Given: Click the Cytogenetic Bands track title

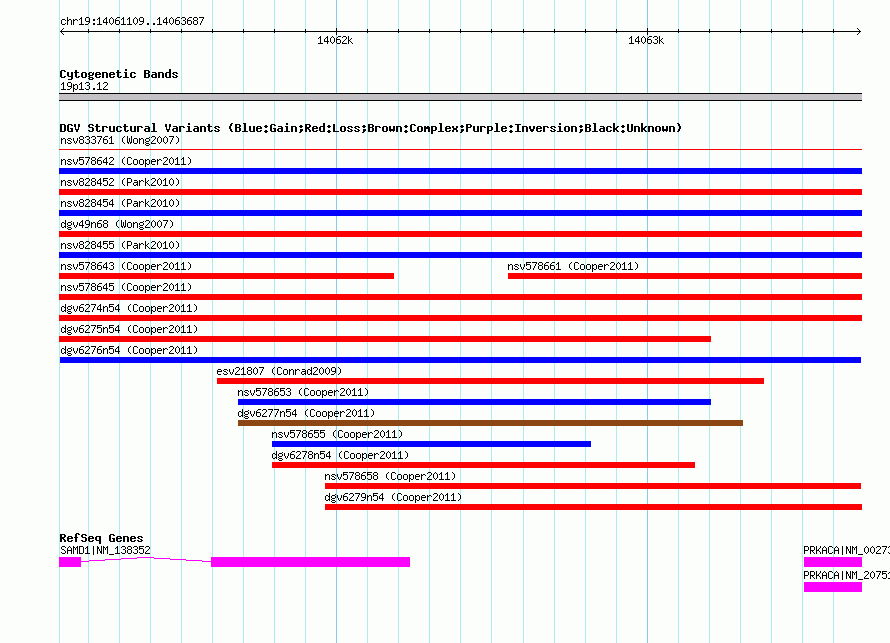Looking at the screenshot, I should coord(119,74).
